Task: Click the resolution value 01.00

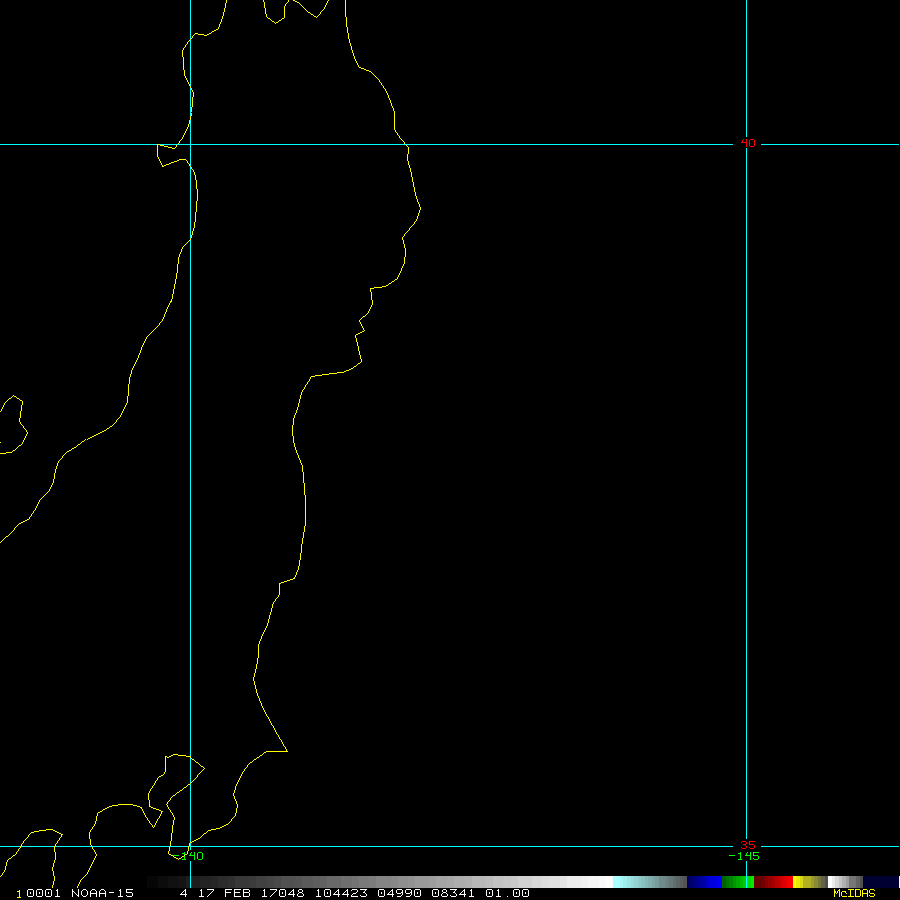Action: point(507,893)
